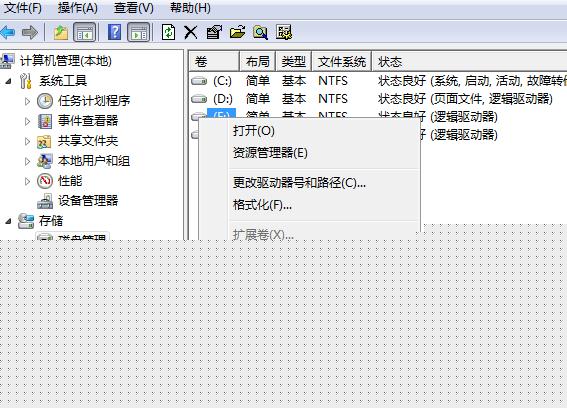The width and height of the screenshot is (567, 408).
Task: Choose 格式化(F)... from context menu
Action: point(262,205)
